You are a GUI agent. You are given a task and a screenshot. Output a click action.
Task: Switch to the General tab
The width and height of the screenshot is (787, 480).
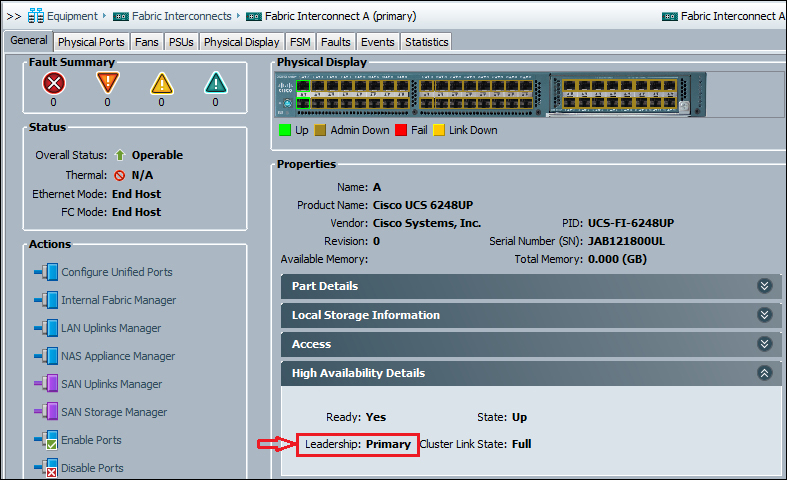[x=29, y=41]
